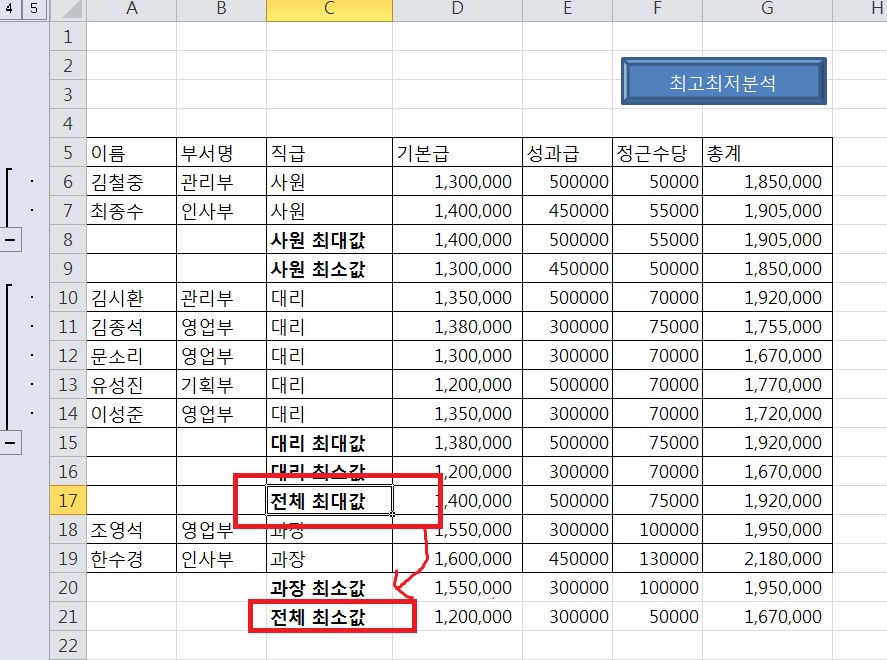The width and height of the screenshot is (887, 660).
Task: Collapse the 대리 group outline
Action: tap(10, 444)
